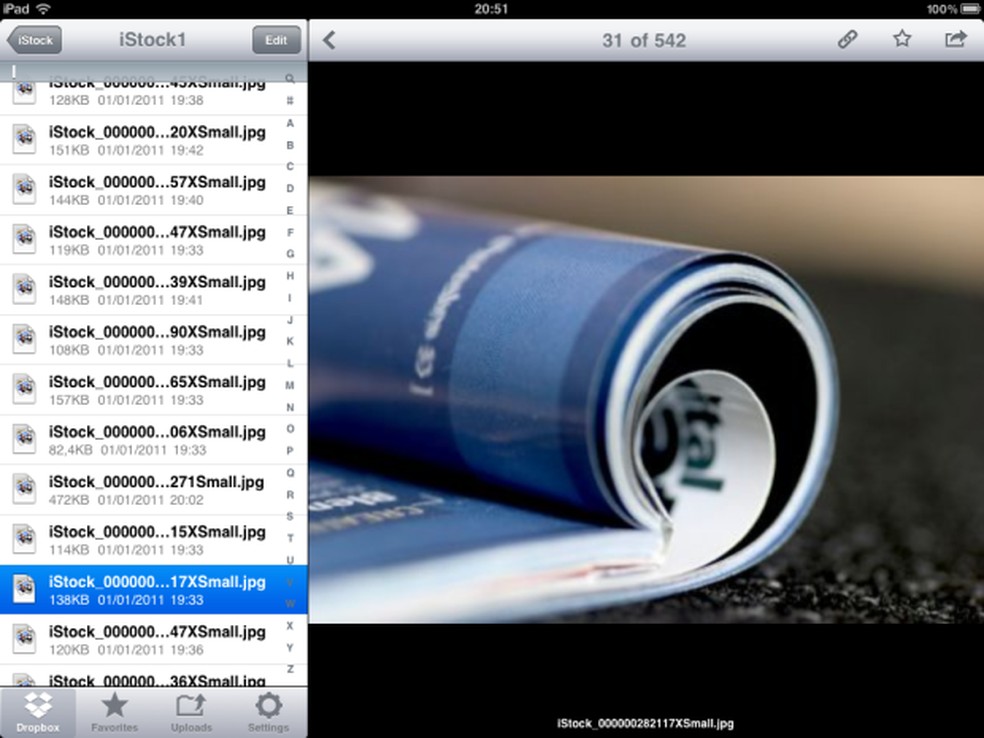Tap the image icon of the 157KB file
984x738 pixels.
[24, 389]
